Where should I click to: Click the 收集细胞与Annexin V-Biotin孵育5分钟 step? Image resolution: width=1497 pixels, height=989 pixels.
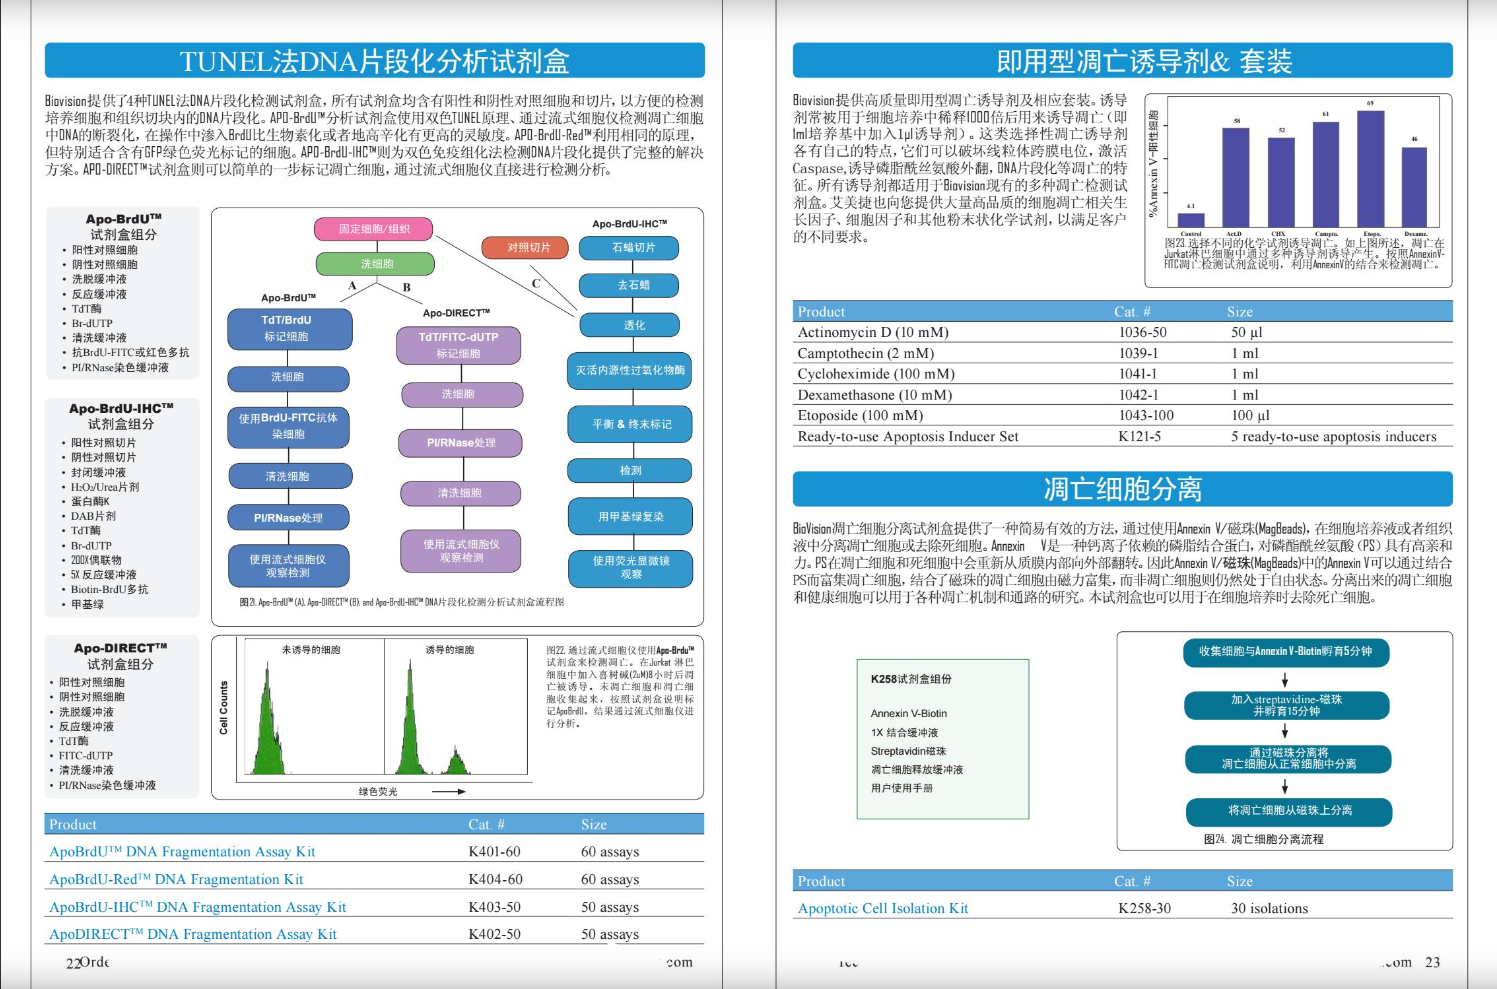pos(1285,652)
